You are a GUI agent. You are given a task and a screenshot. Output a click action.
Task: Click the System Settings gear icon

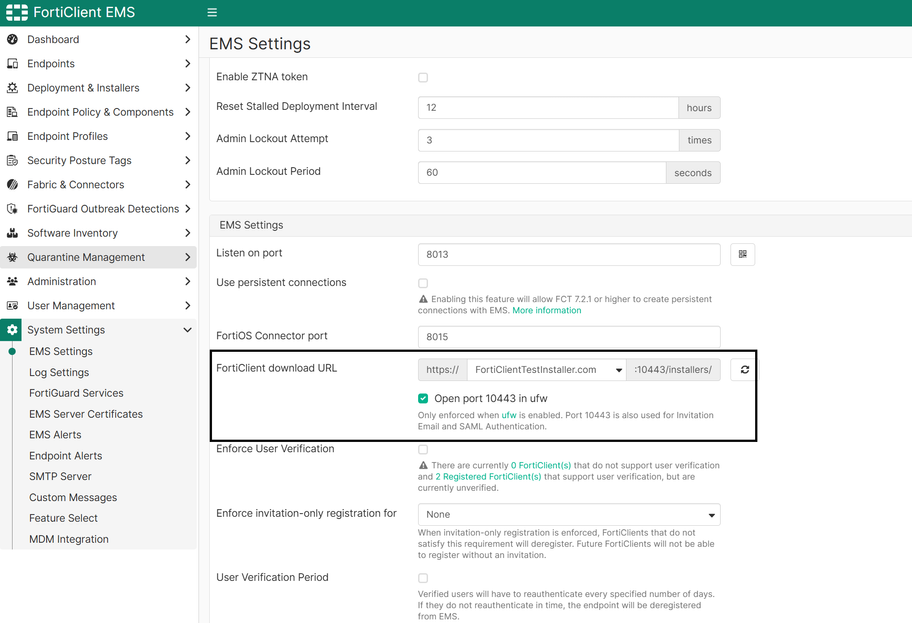click(x=12, y=330)
